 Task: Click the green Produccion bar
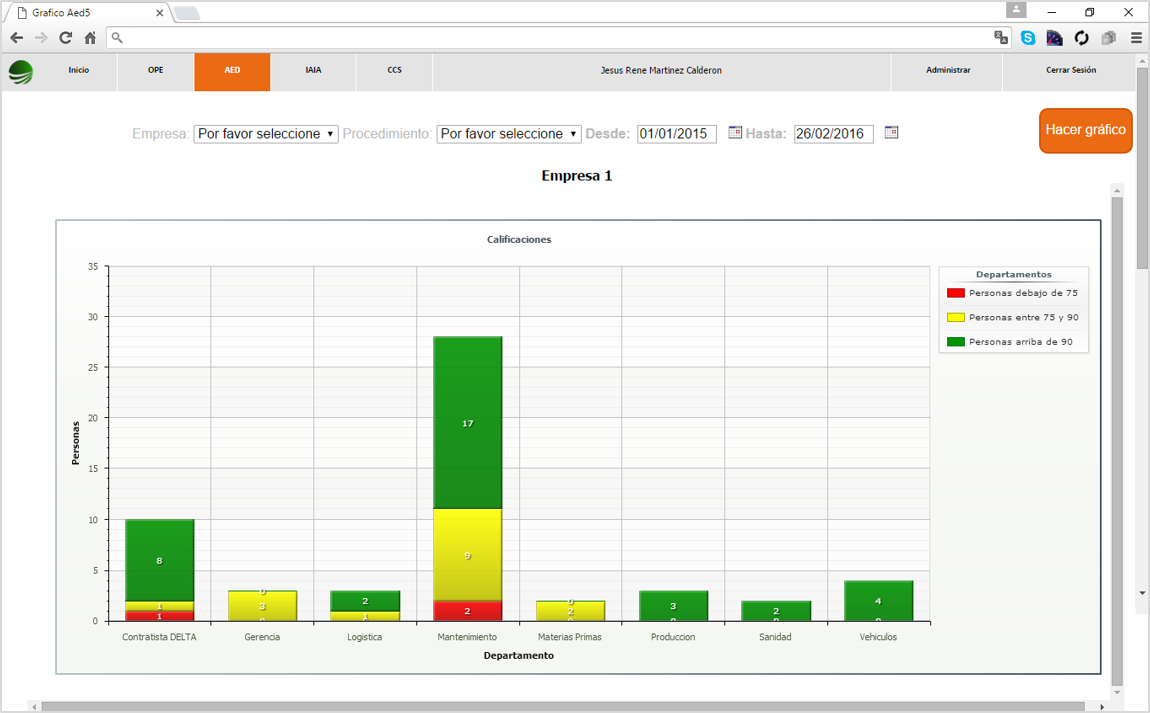673,606
